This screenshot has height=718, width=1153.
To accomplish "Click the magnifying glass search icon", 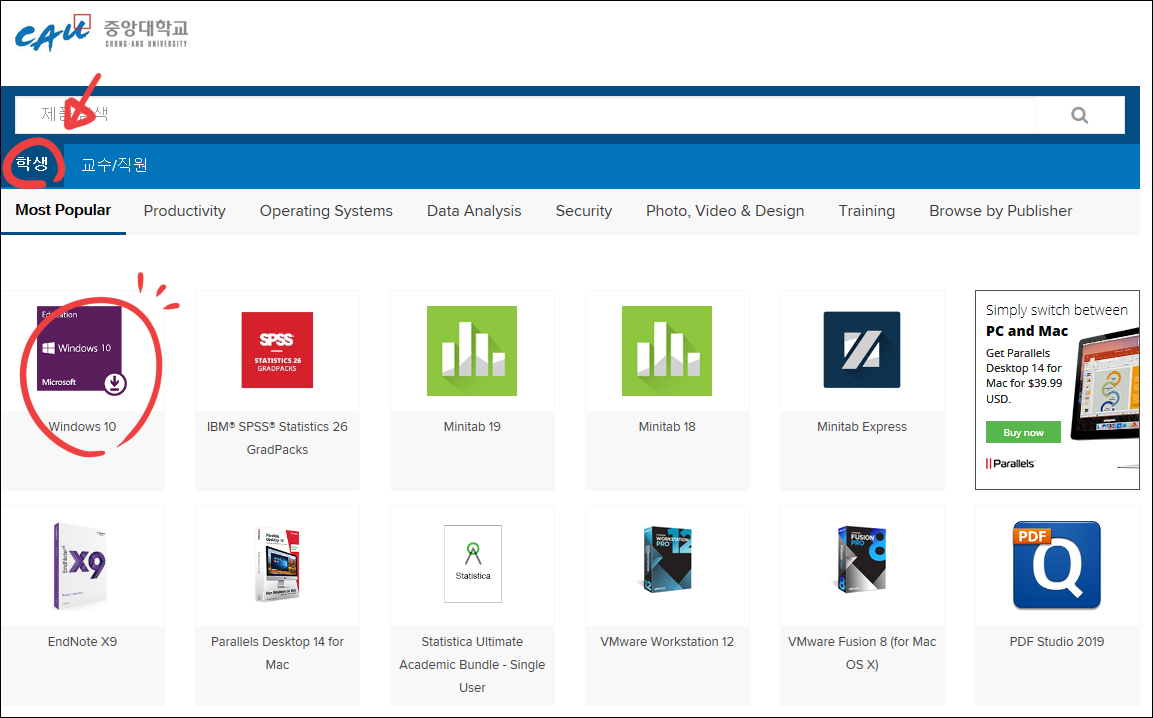I will (1079, 115).
